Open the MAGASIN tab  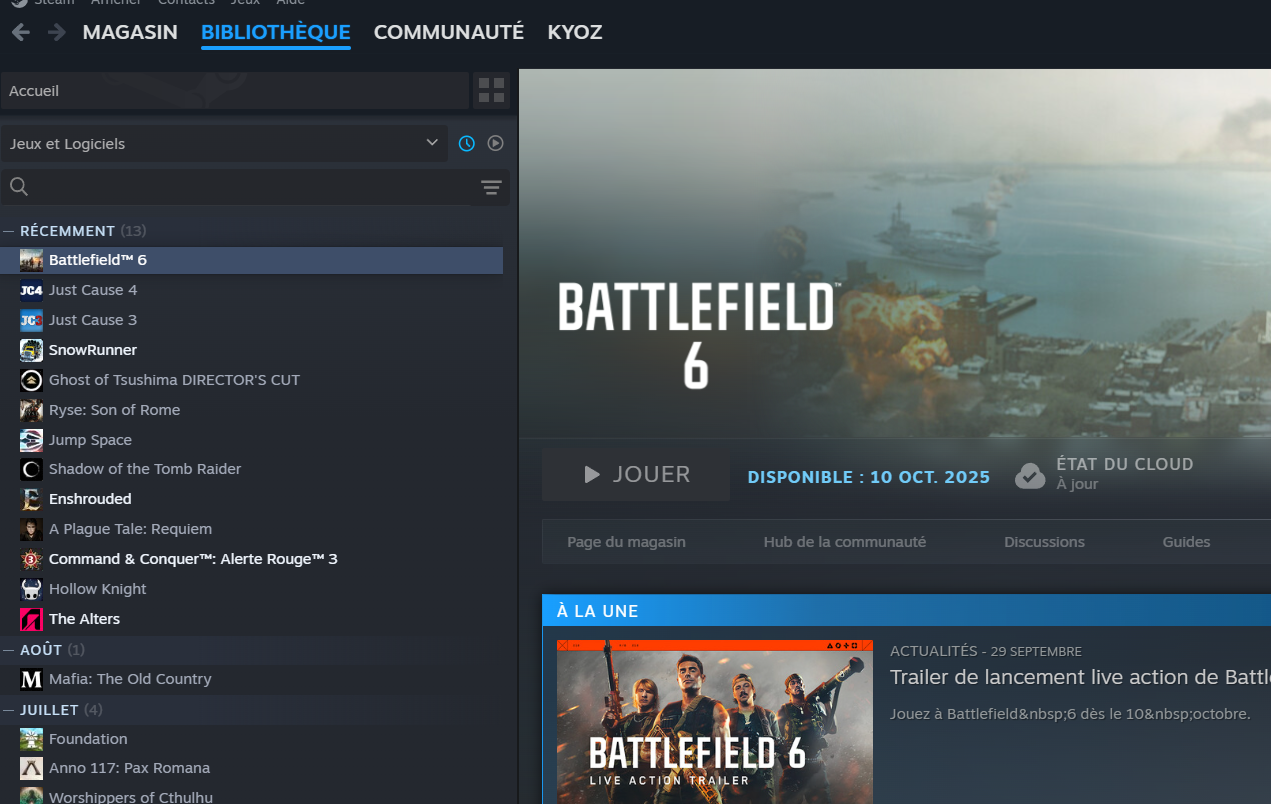point(130,32)
